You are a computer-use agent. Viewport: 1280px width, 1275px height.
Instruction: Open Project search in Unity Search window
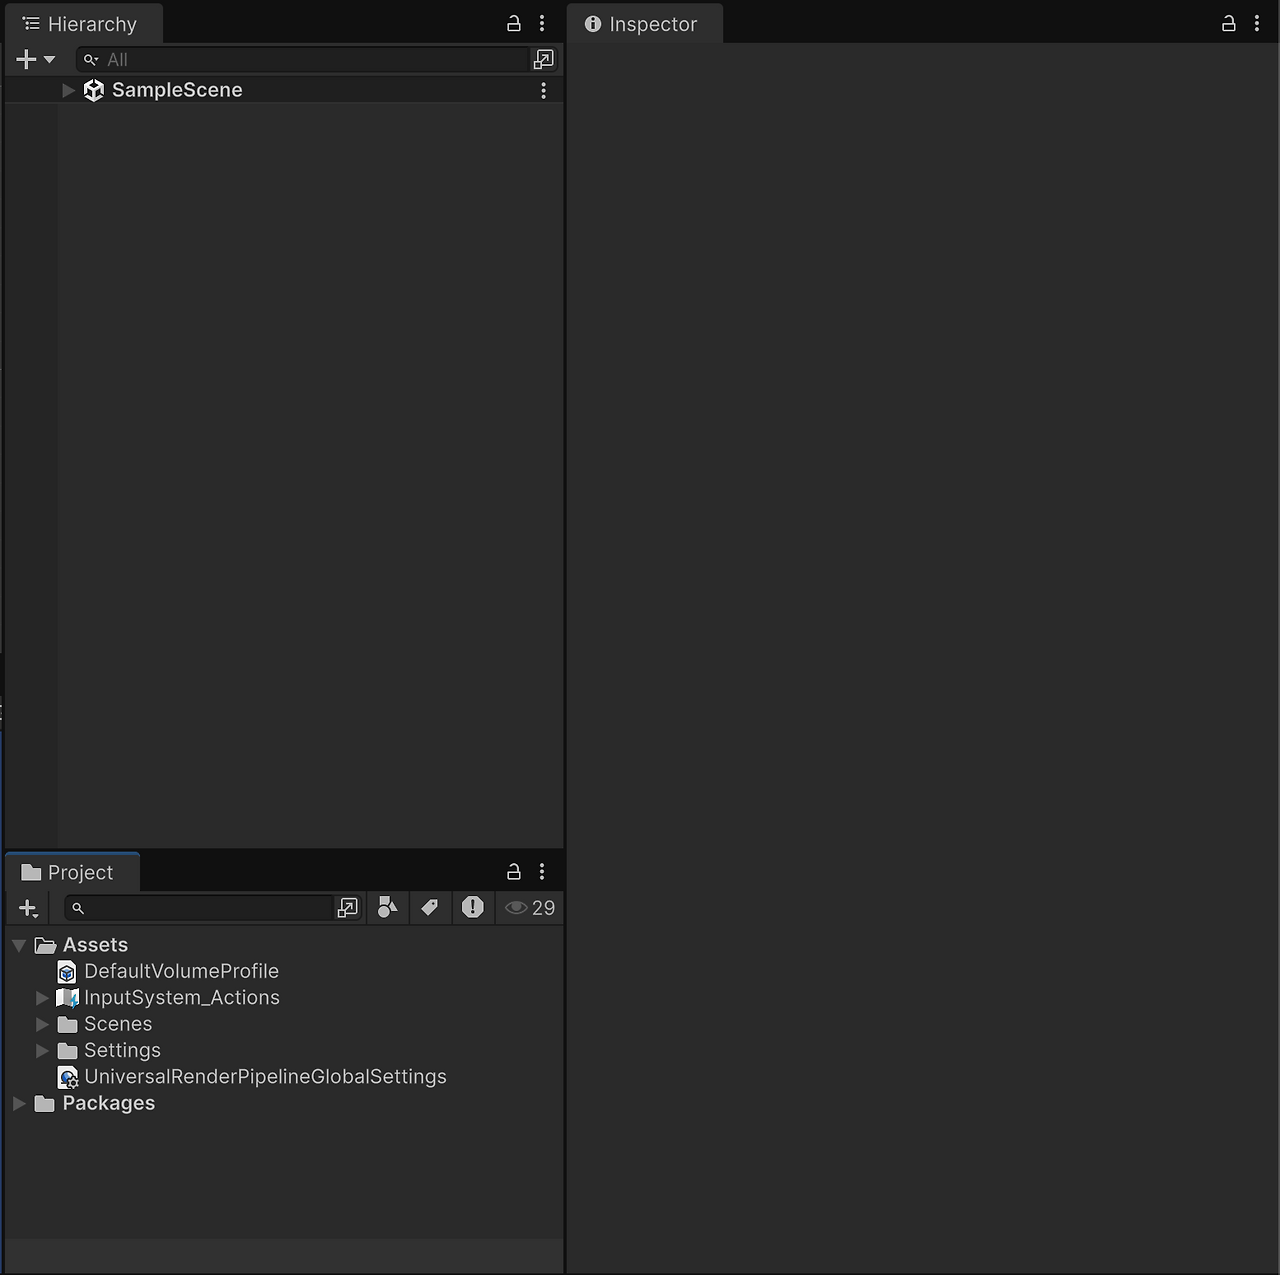(x=348, y=908)
